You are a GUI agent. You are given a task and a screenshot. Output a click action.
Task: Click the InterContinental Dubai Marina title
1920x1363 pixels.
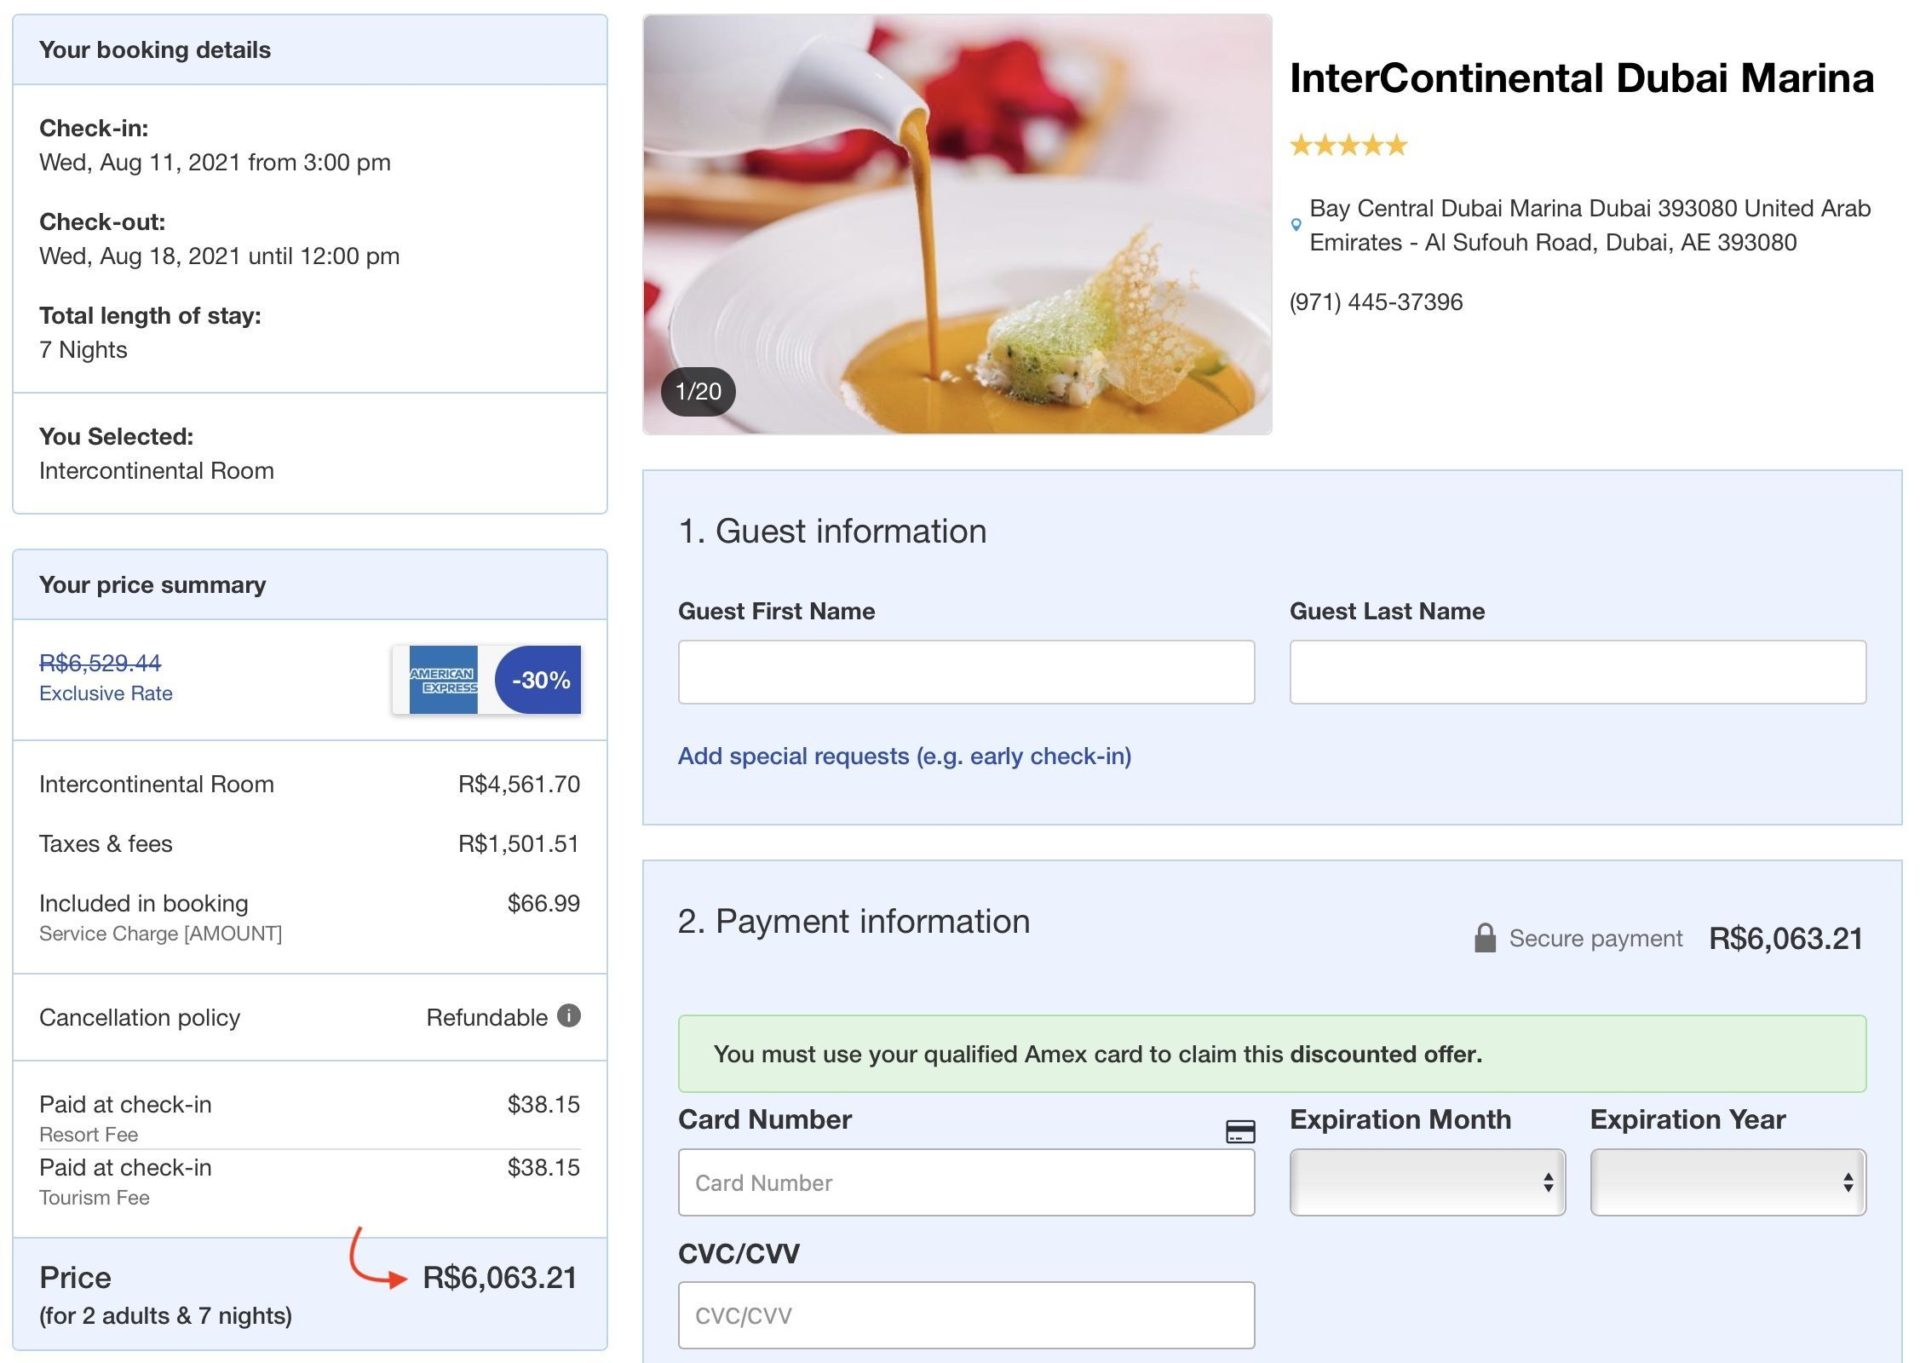pyautogui.click(x=1581, y=78)
